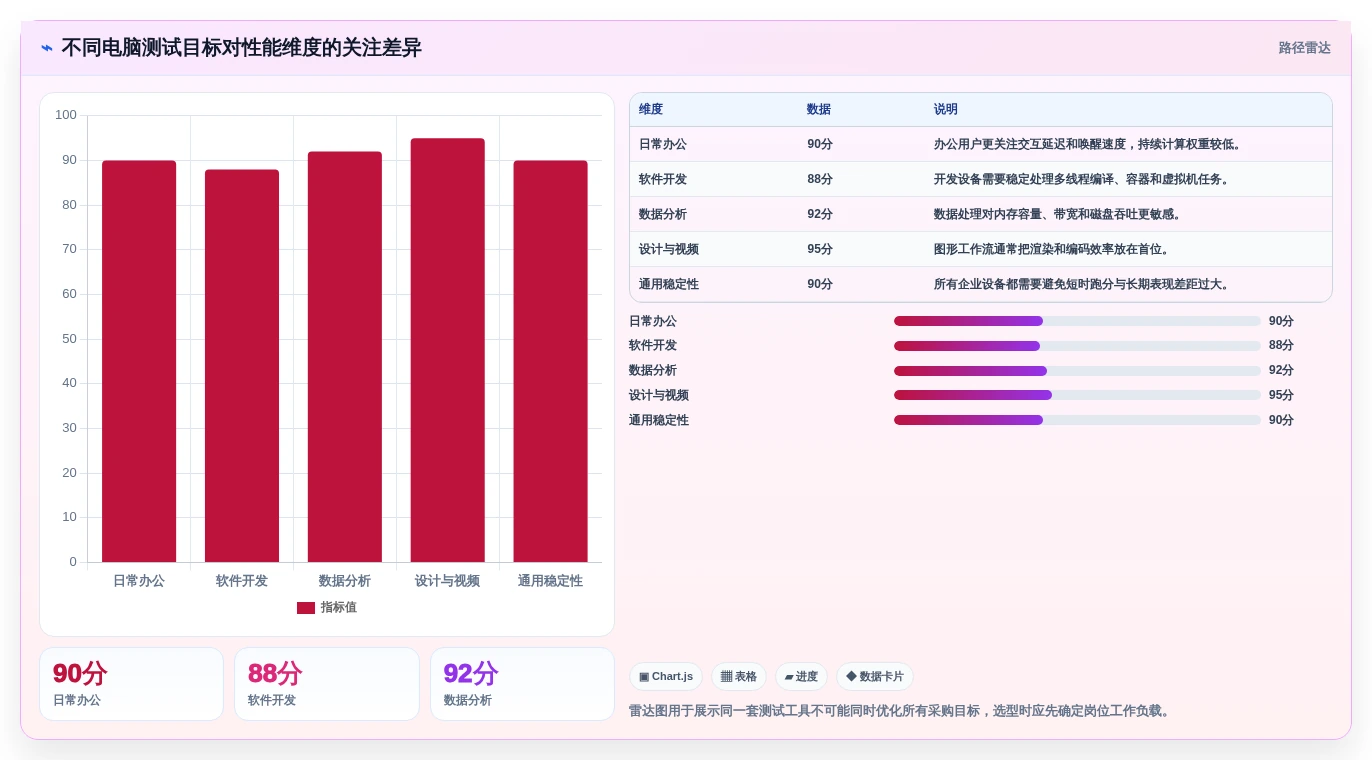The height and width of the screenshot is (760, 1372).
Task: Click the footer note about 雷达图
Action: click(x=901, y=711)
